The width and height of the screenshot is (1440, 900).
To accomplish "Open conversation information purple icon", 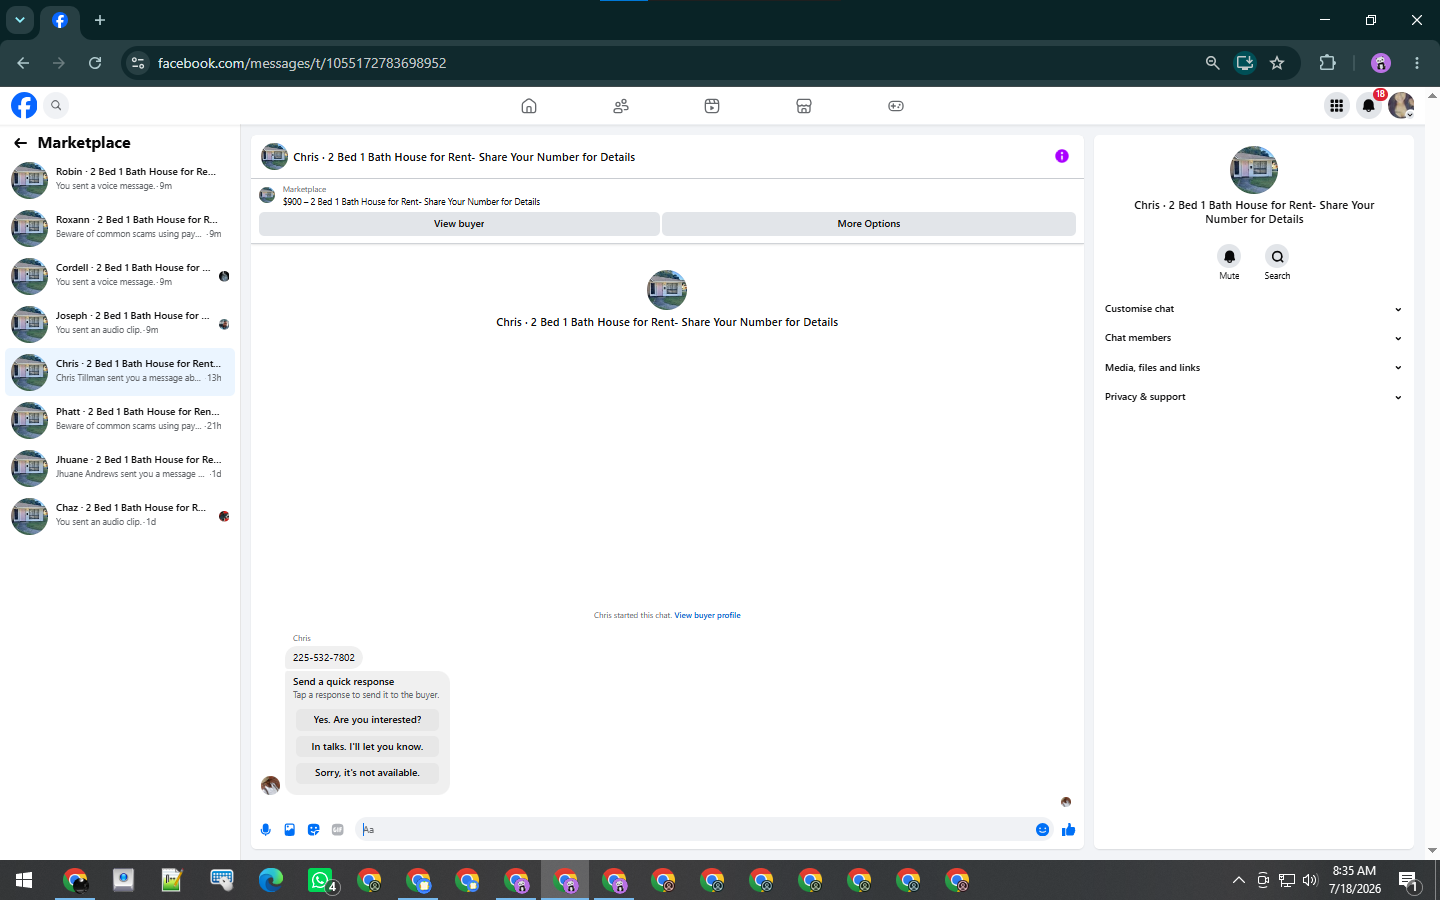I will (1062, 156).
